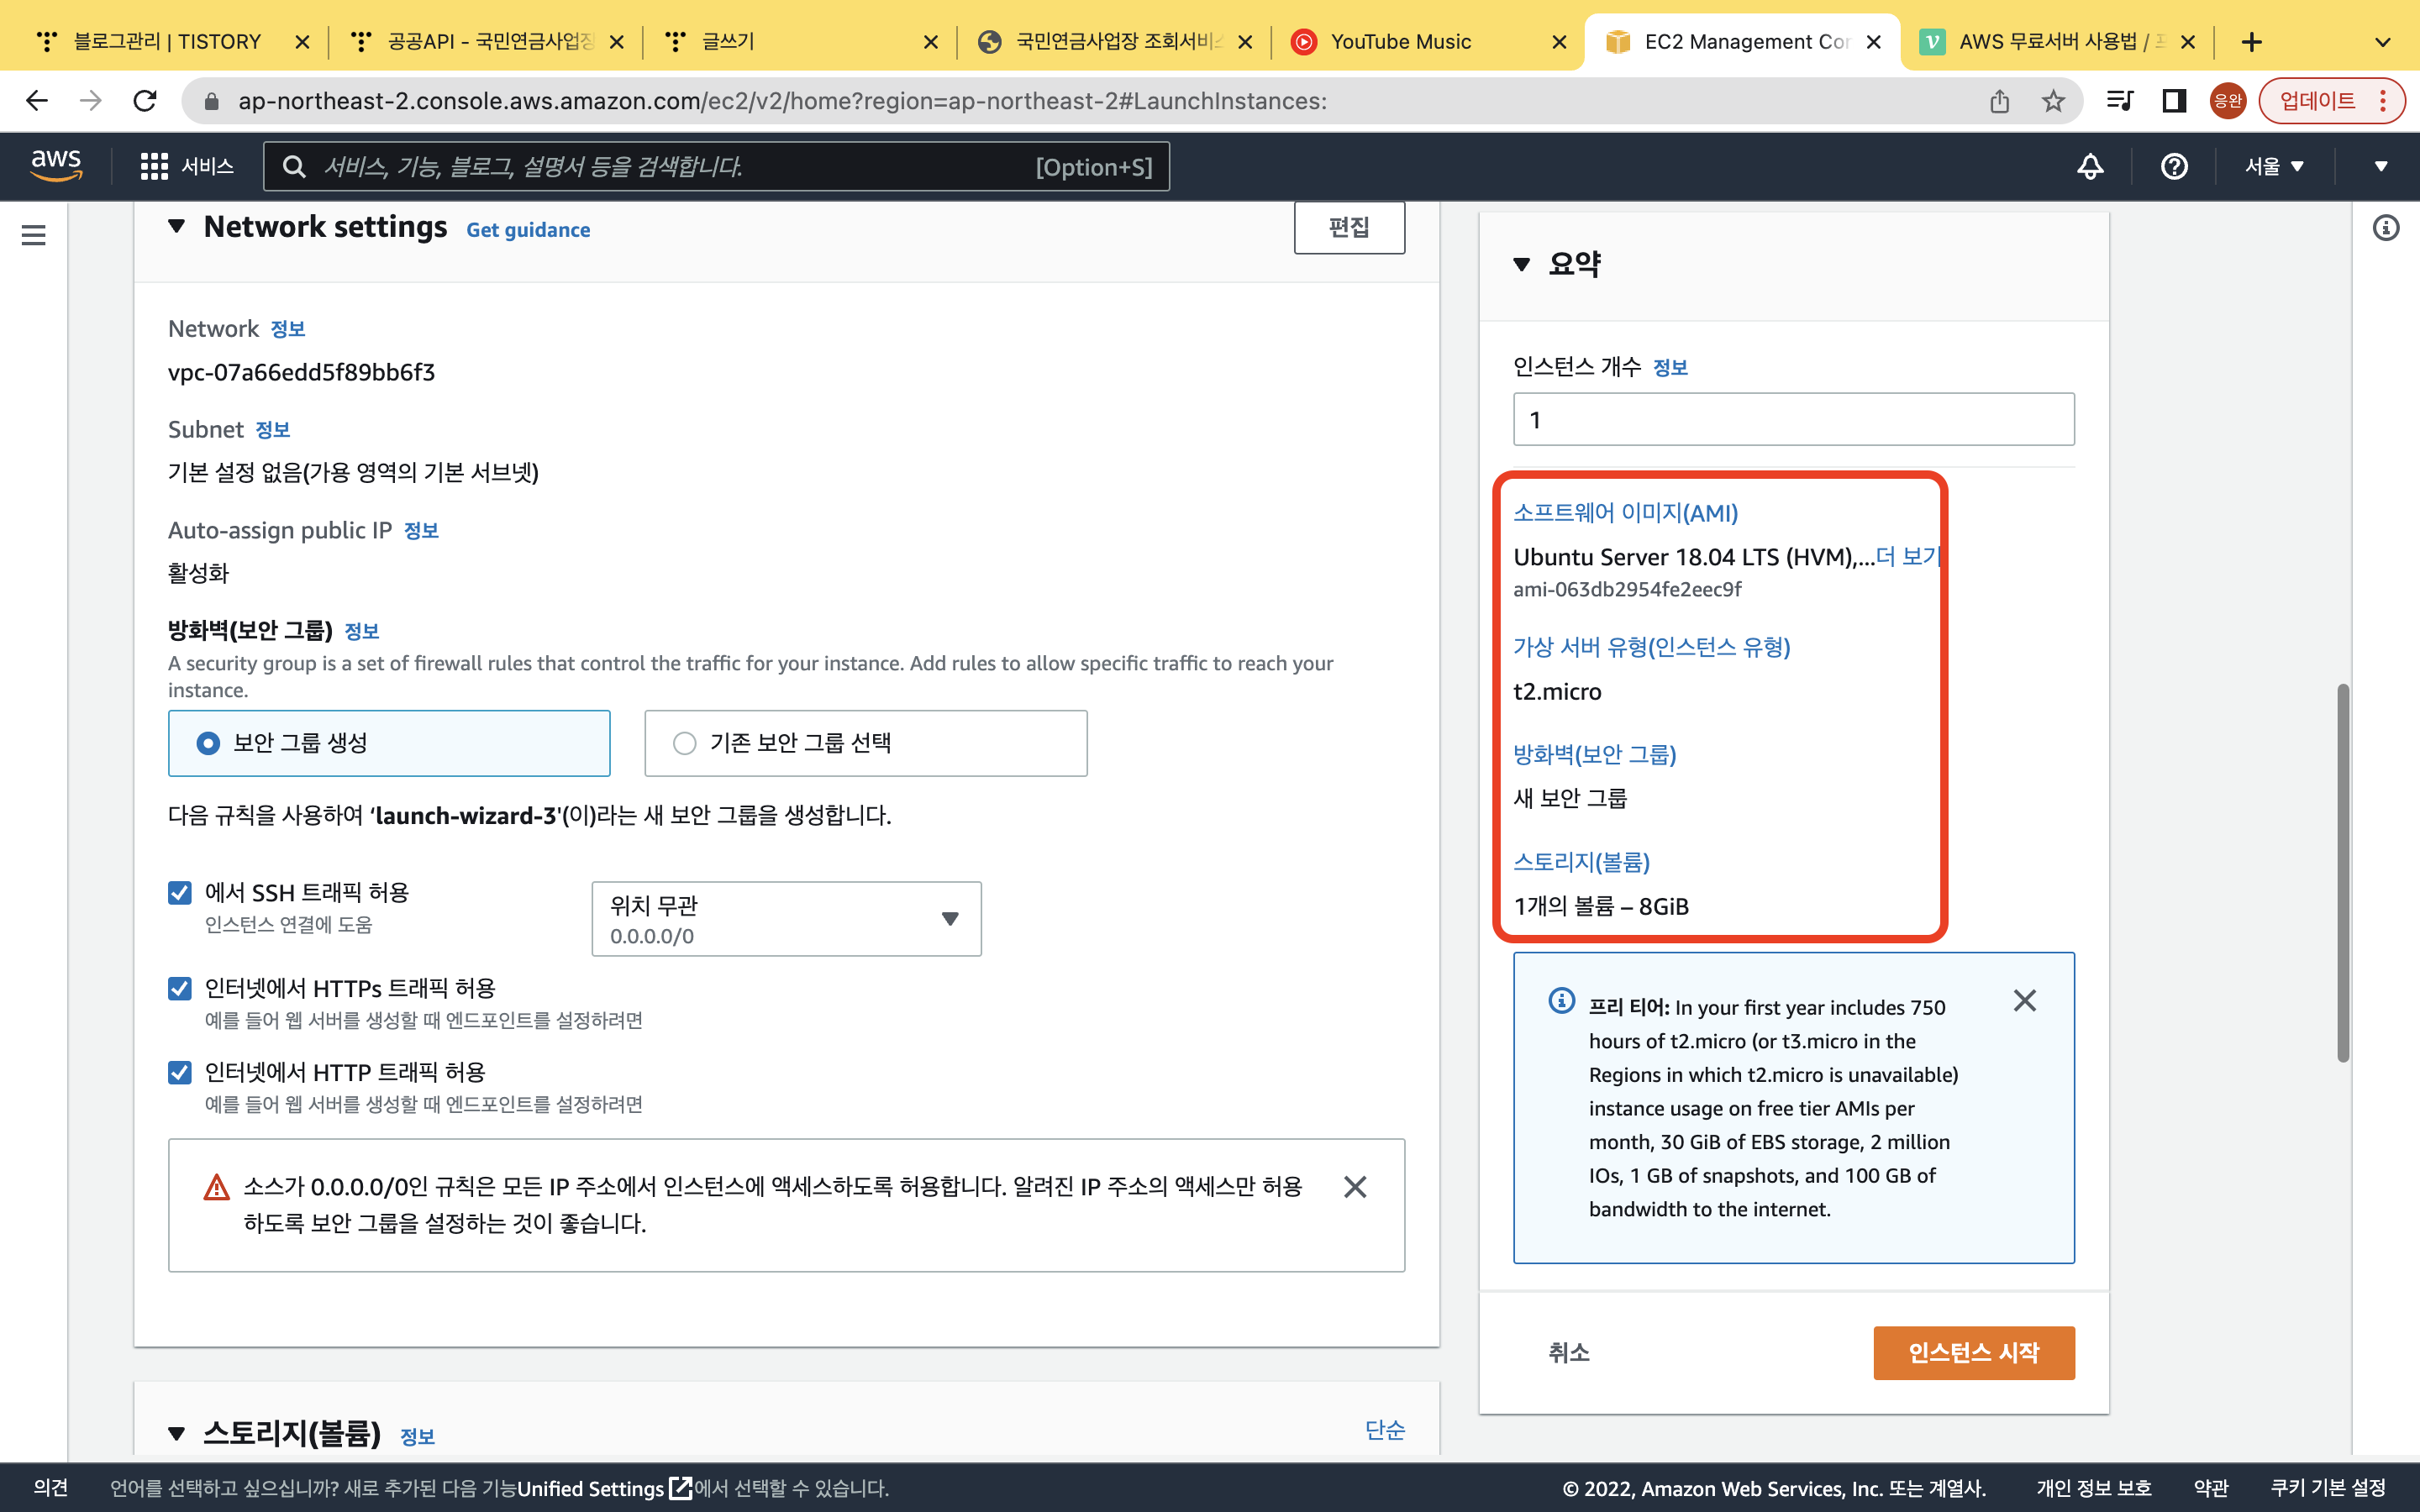This screenshot has height=1512, width=2420.
Task: Open the AWS notifications bell
Action: click(x=2090, y=166)
